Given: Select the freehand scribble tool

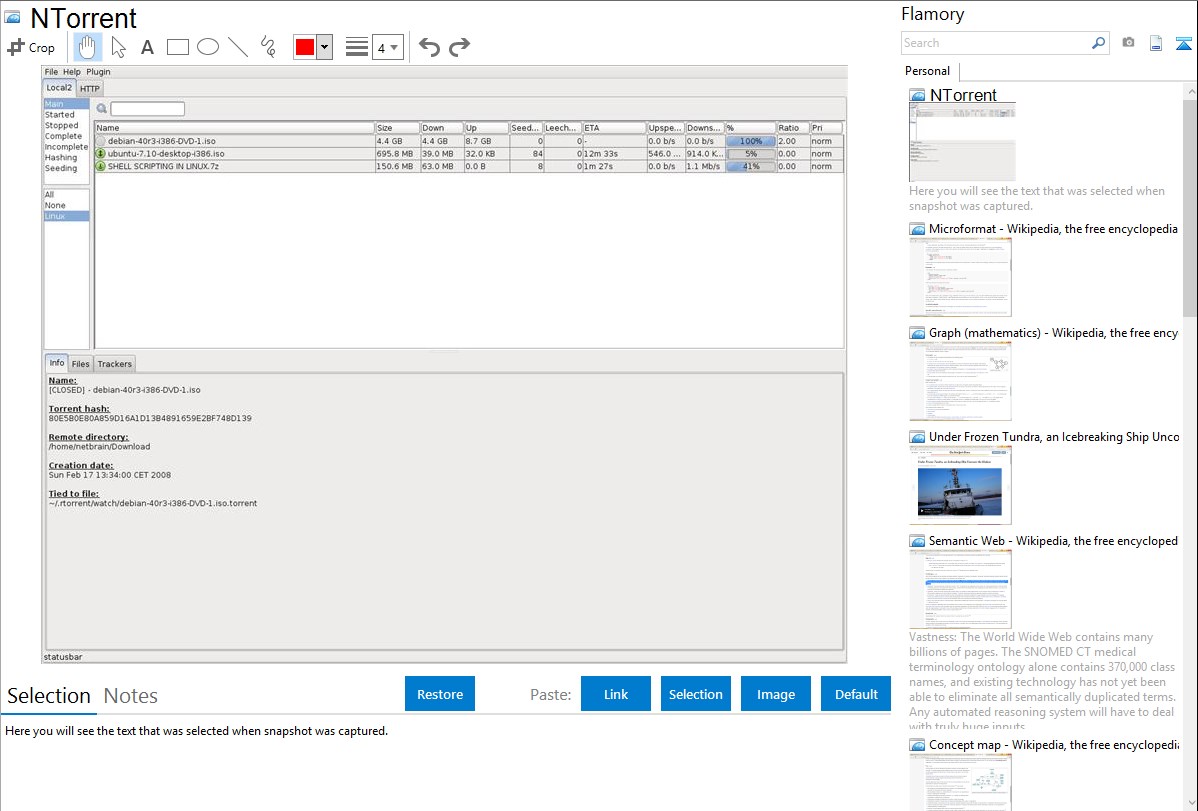Looking at the screenshot, I should (x=268, y=47).
